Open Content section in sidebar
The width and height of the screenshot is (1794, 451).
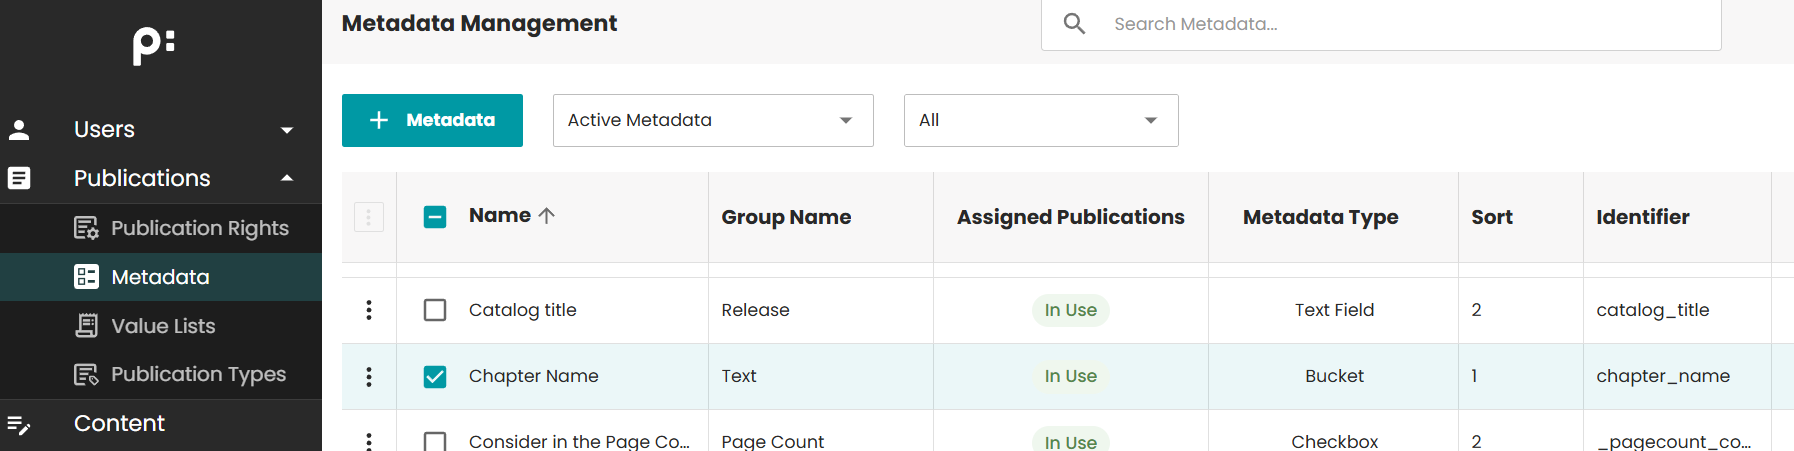161,424
